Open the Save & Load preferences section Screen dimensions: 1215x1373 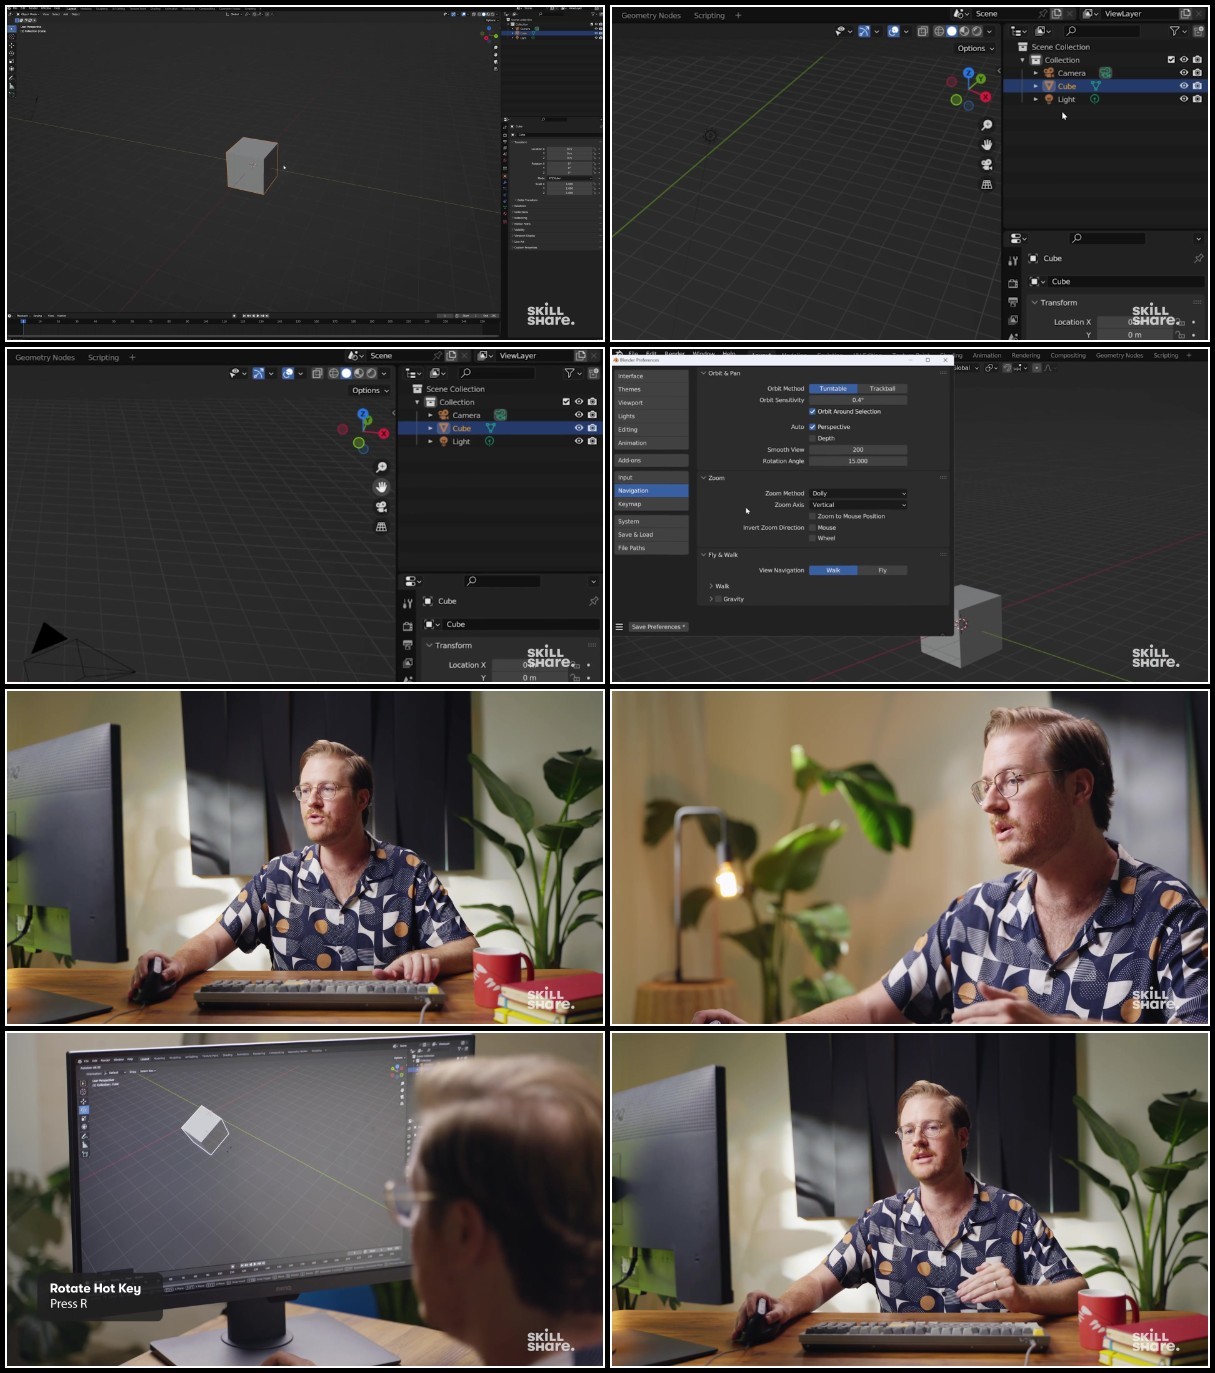point(651,534)
